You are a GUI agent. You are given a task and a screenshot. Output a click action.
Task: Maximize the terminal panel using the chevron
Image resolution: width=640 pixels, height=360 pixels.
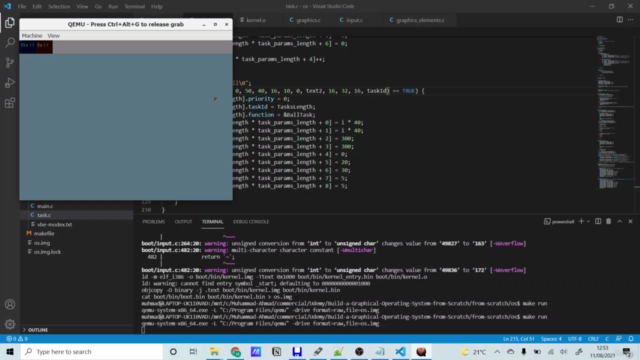tap(620, 222)
